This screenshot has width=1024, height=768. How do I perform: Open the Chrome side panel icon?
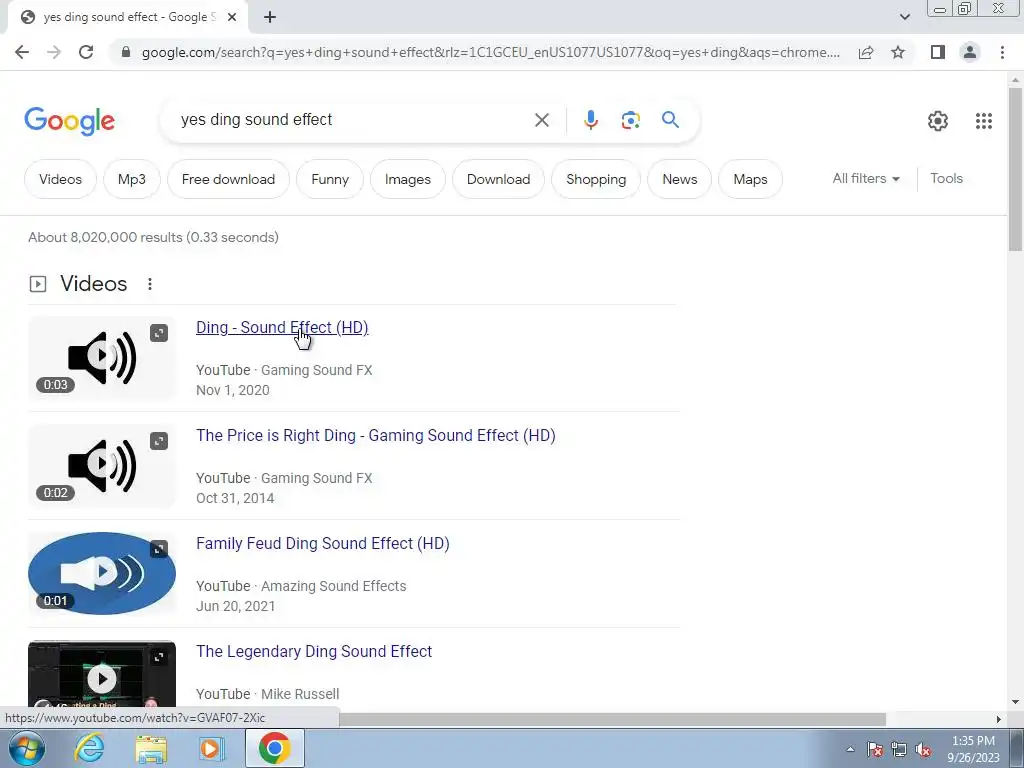tap(938, 52)
